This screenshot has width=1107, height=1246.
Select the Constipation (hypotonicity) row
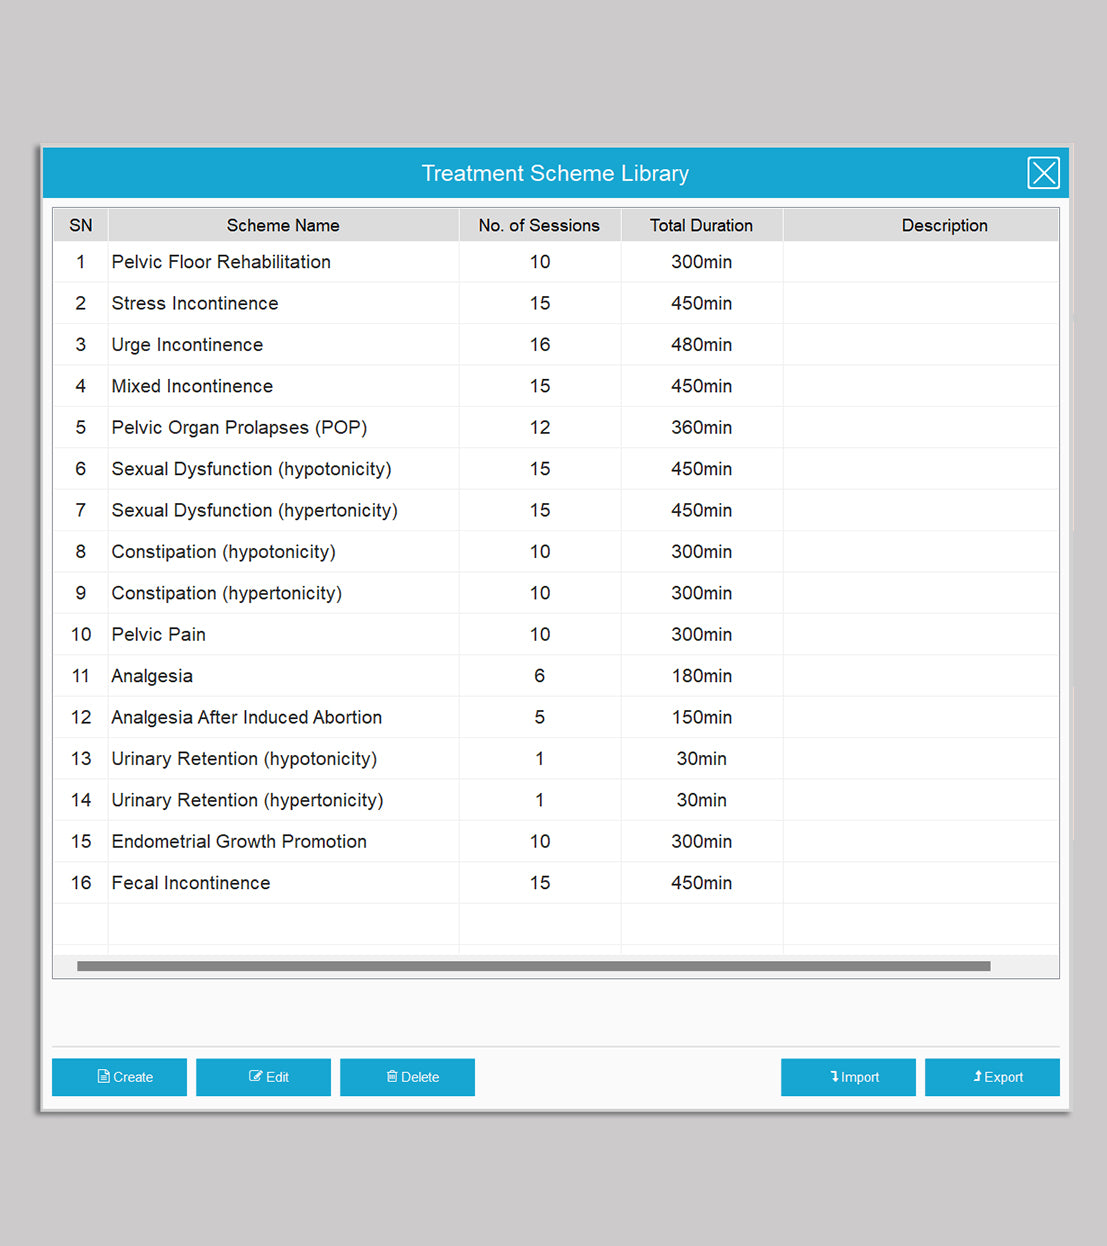point(223,552)
